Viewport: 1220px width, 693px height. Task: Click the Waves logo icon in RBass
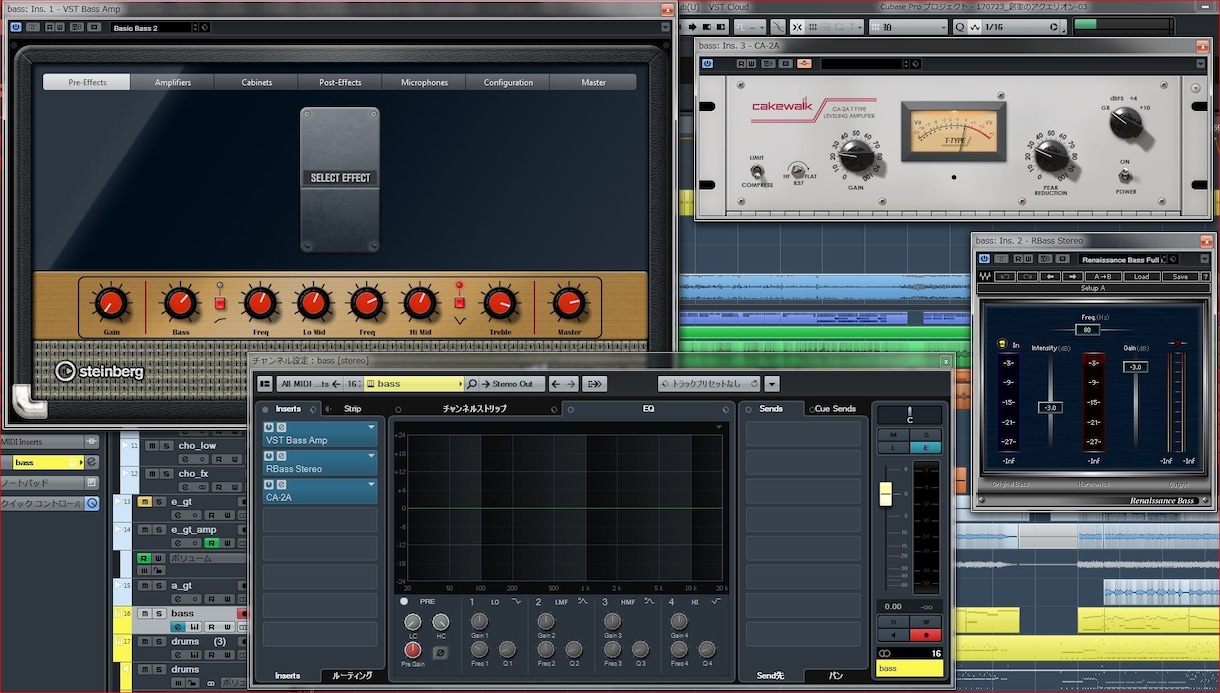point(987,276)
